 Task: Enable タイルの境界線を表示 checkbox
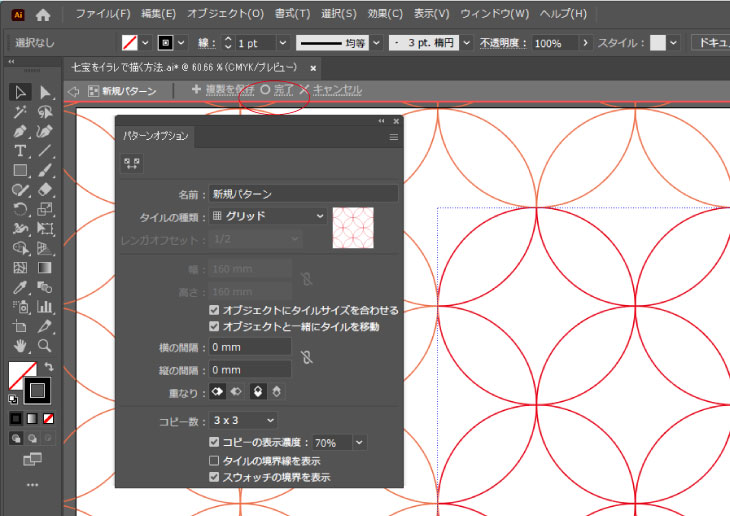click(214, 461)
